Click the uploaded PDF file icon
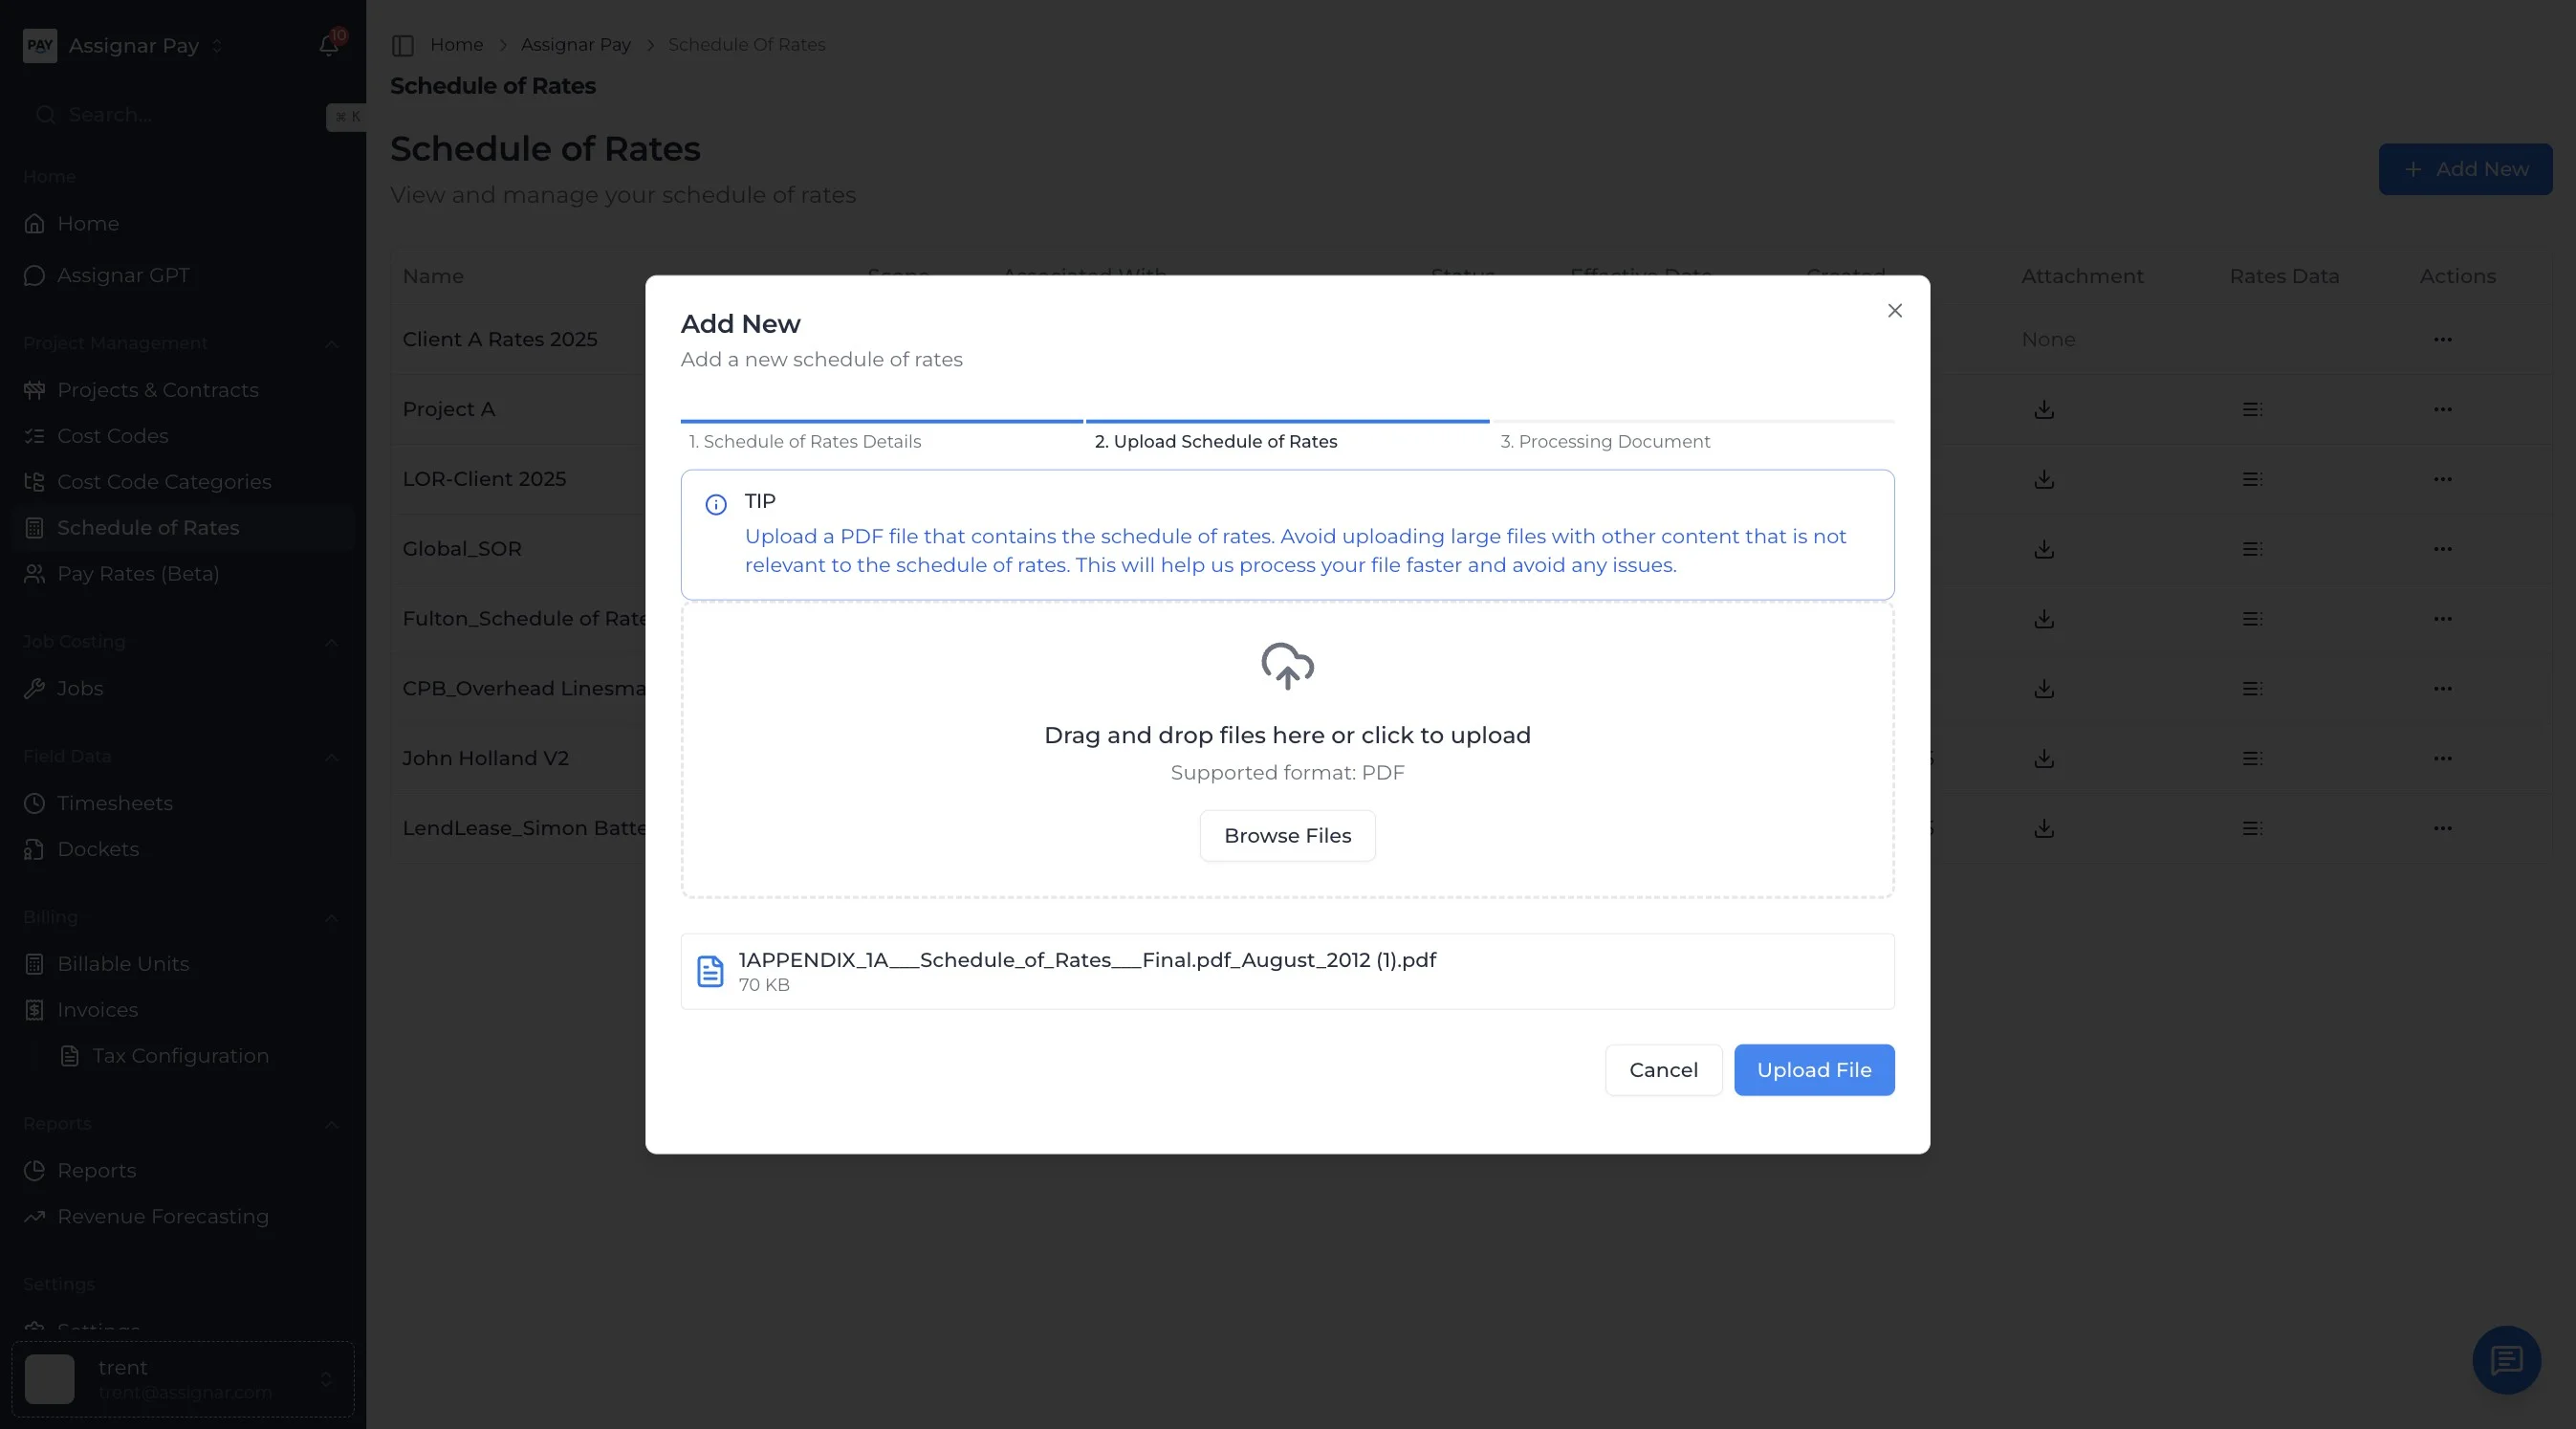2576x1429 pixels. tap(710, 971)
